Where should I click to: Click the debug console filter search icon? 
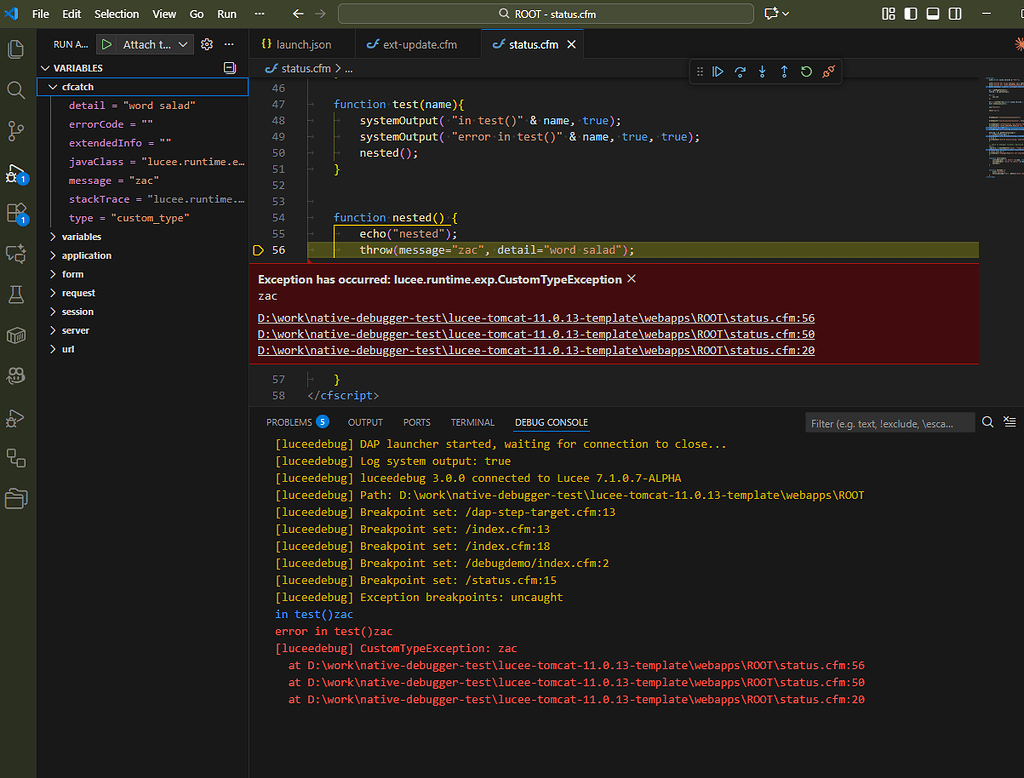987,422
